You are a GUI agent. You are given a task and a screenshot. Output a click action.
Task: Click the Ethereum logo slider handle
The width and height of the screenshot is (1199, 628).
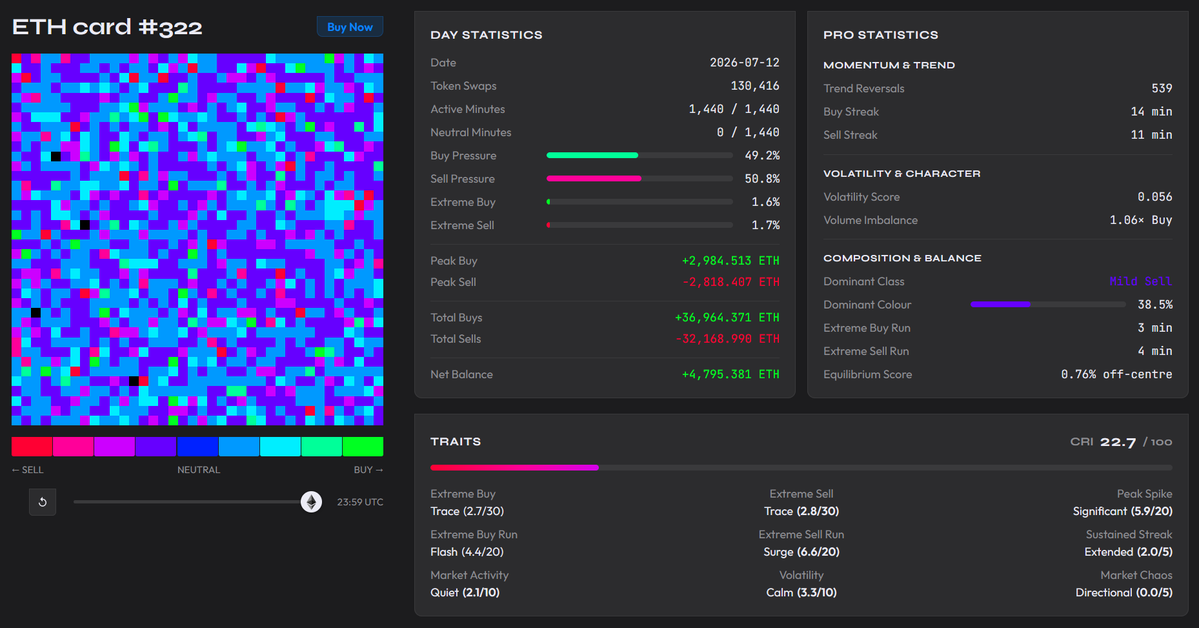point(311,502)
